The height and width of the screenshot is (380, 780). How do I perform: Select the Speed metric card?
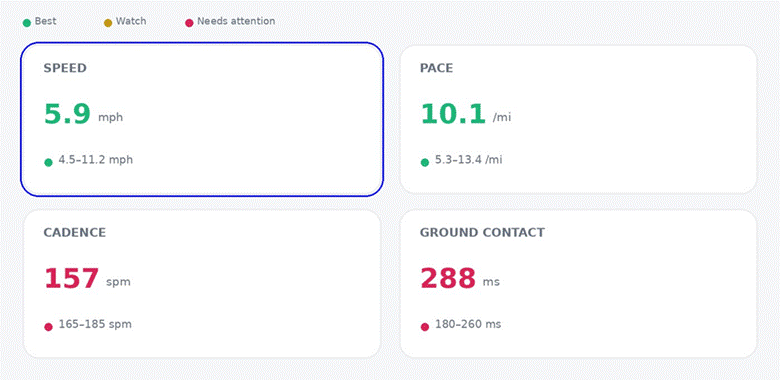pos(202,119)
